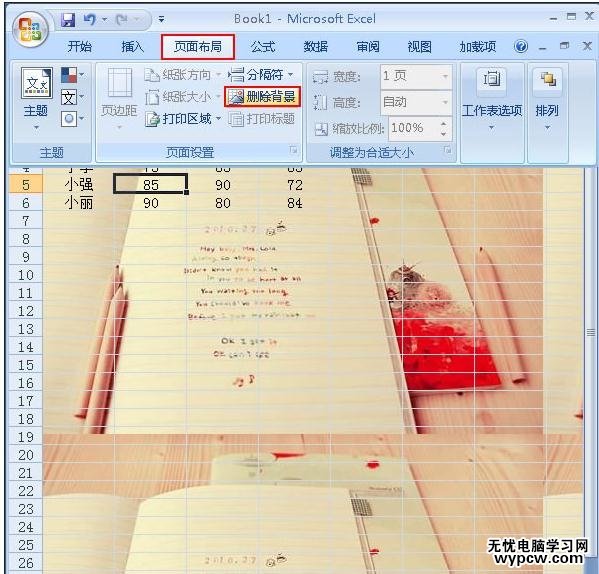Select cell with name 小强
This screenshot has height=574, width=599.
click(x=78, y=185)
